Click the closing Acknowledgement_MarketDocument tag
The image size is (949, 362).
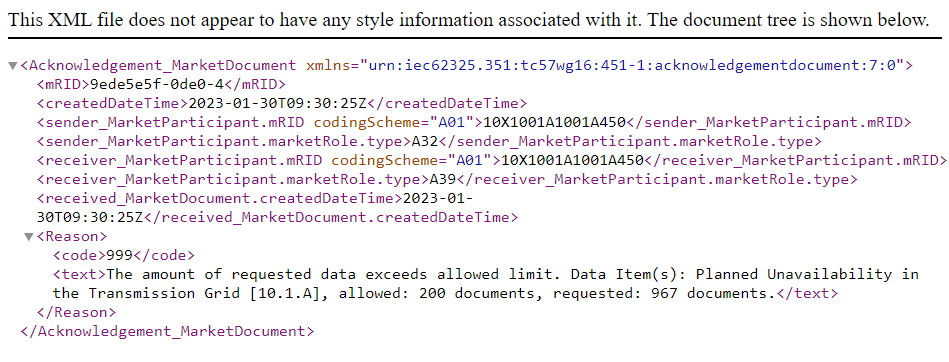168,331
